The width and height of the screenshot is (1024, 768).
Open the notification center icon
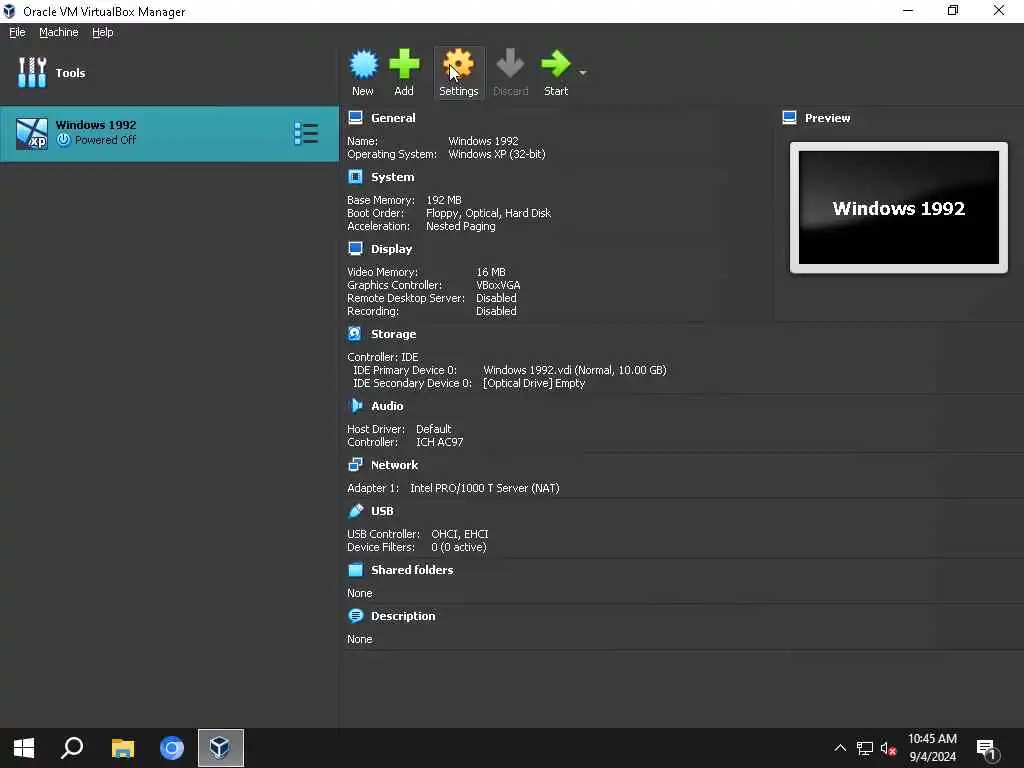click(987, 748)
